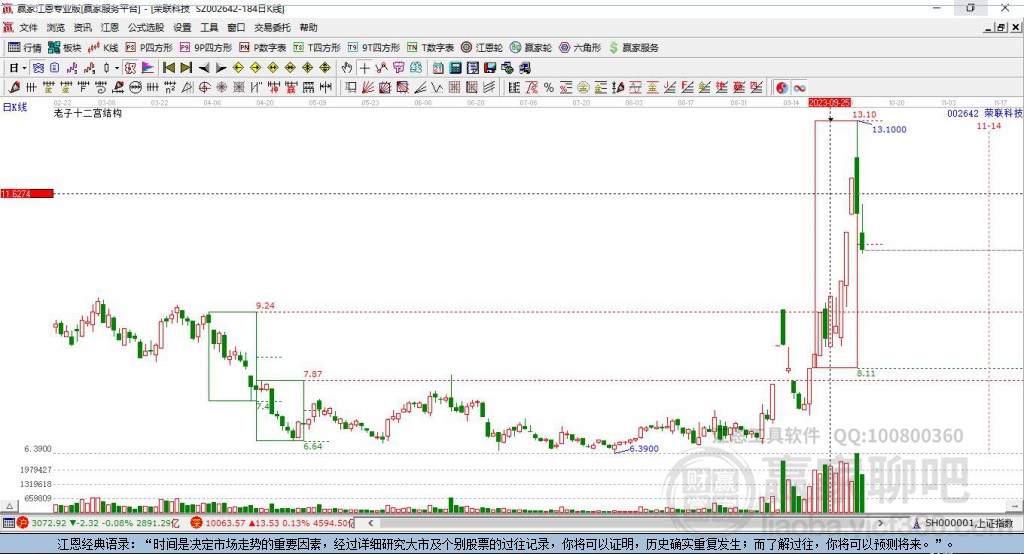1024x554 pixels.
Task: Open 赢家服务 from the toolbar
Action: click(633, 48)
